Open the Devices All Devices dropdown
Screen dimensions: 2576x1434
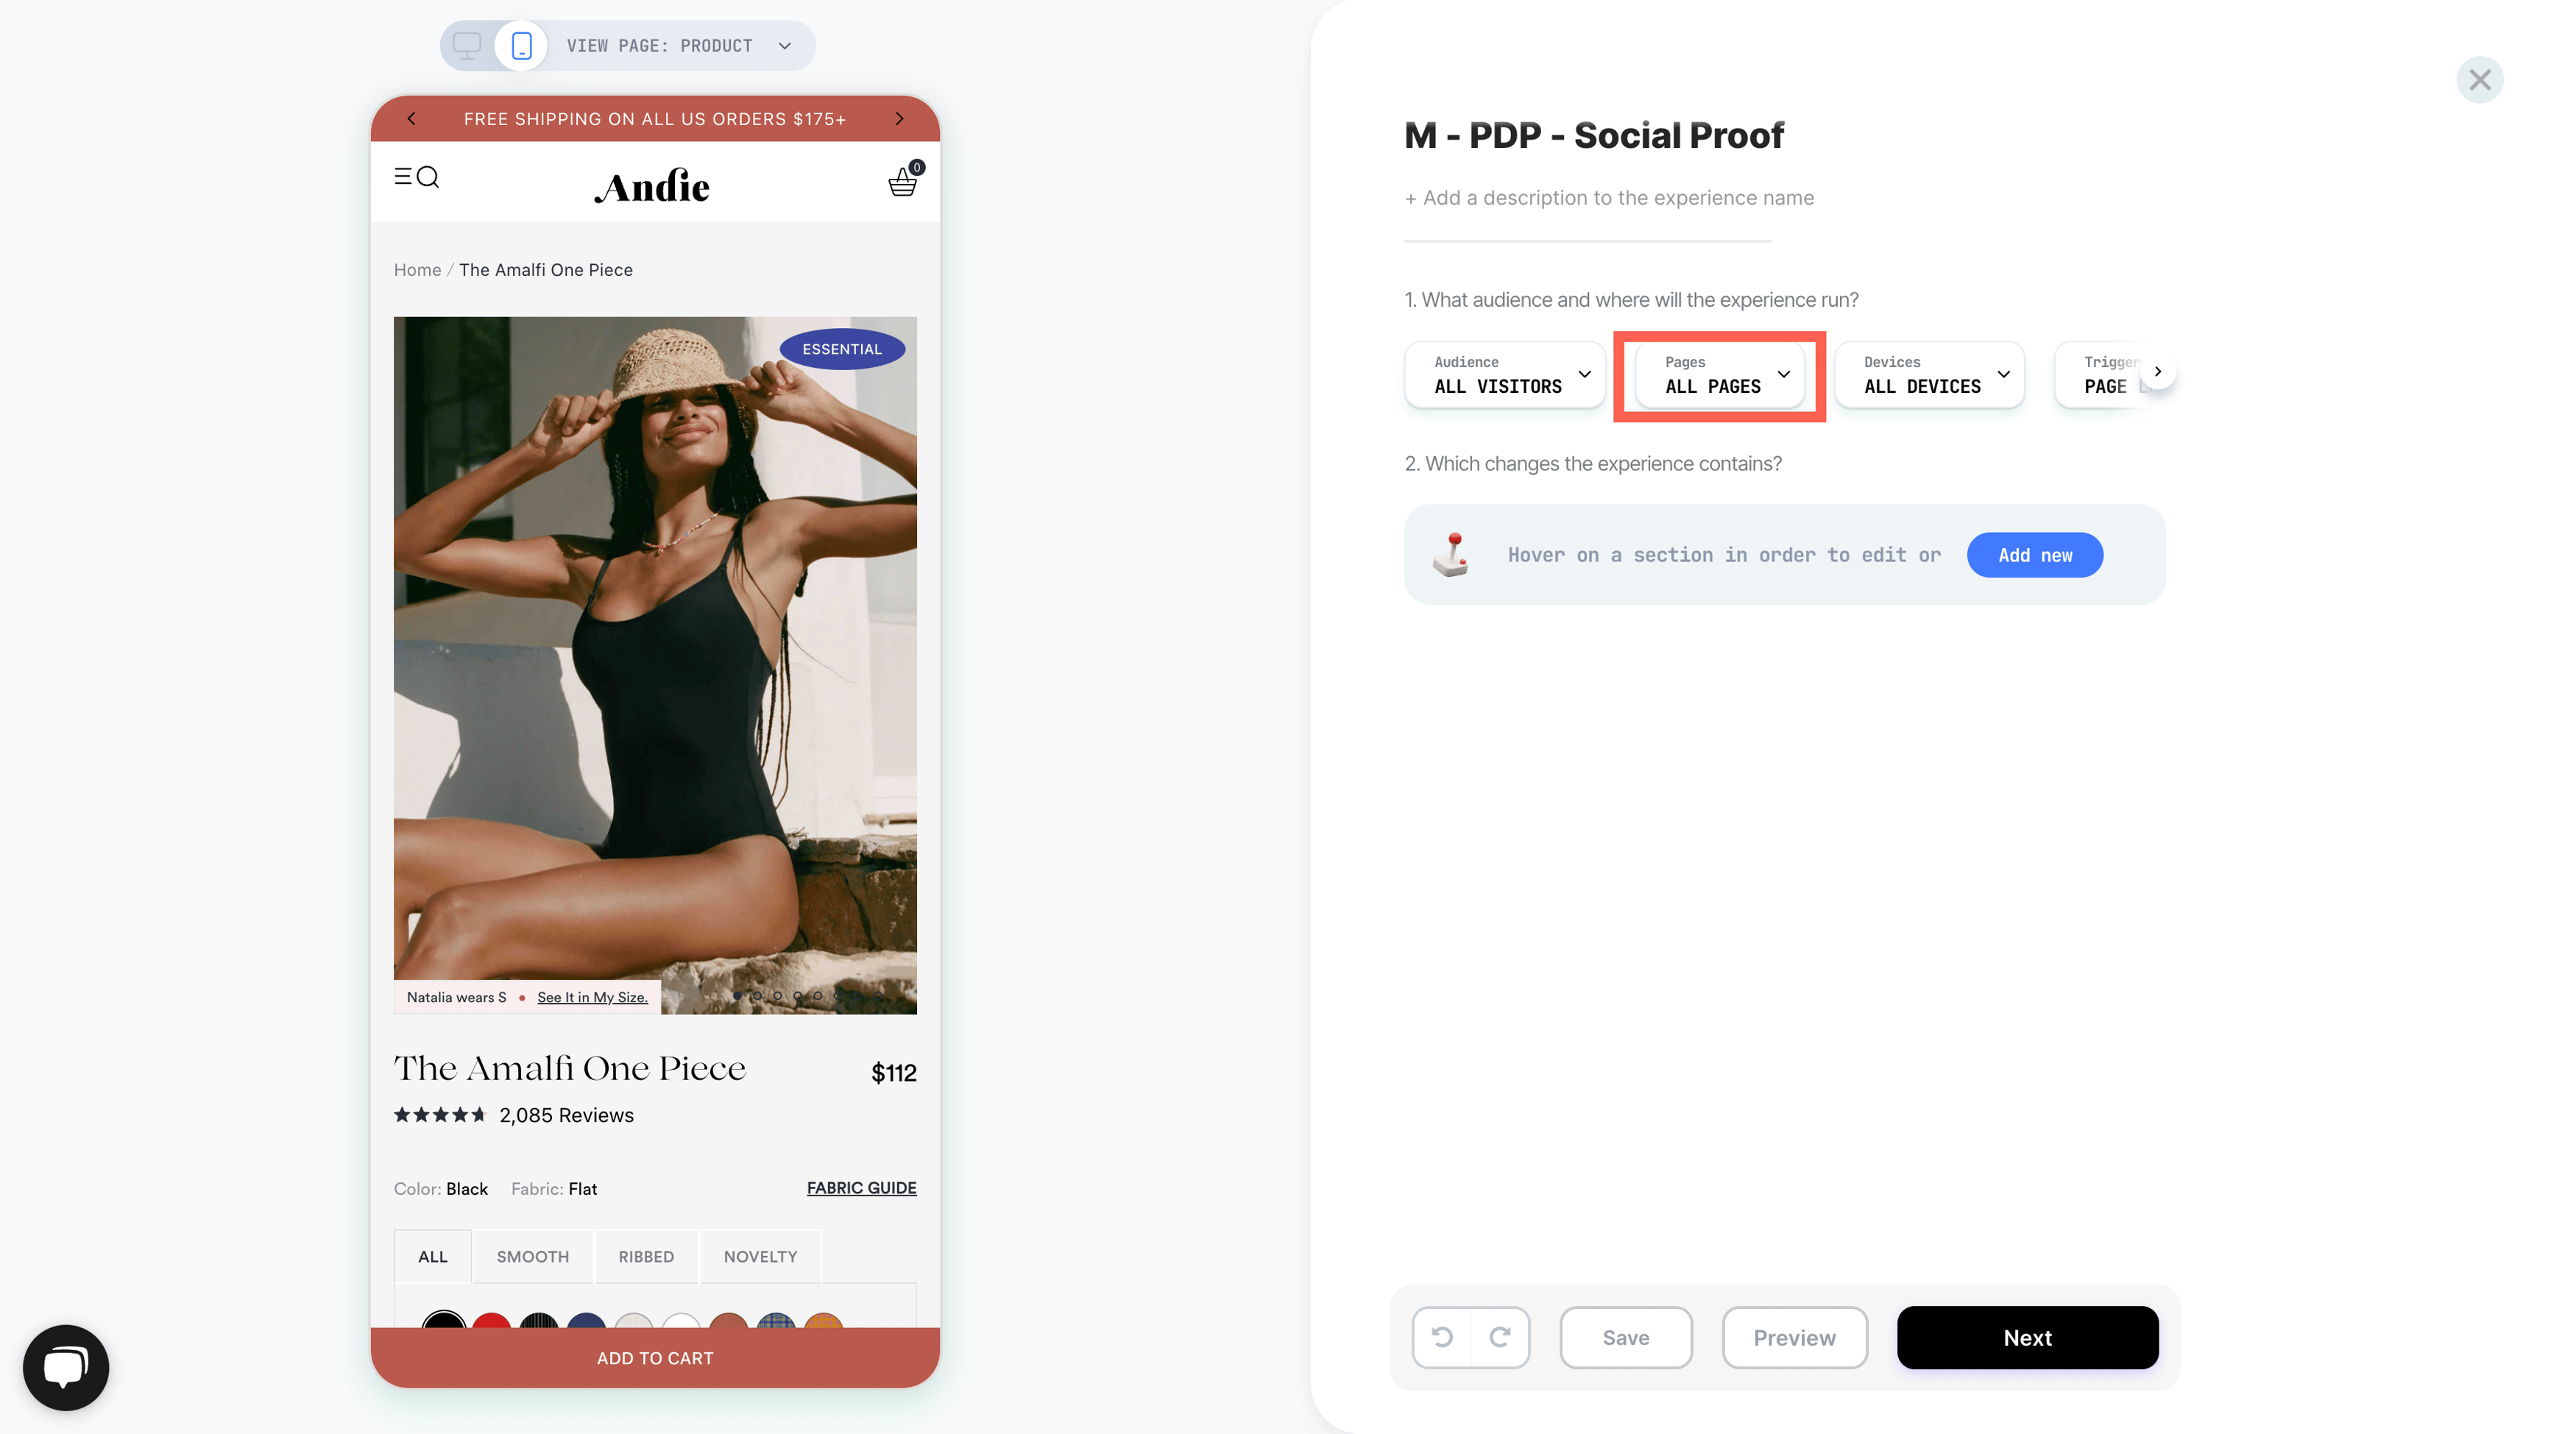coord(1929,374)
